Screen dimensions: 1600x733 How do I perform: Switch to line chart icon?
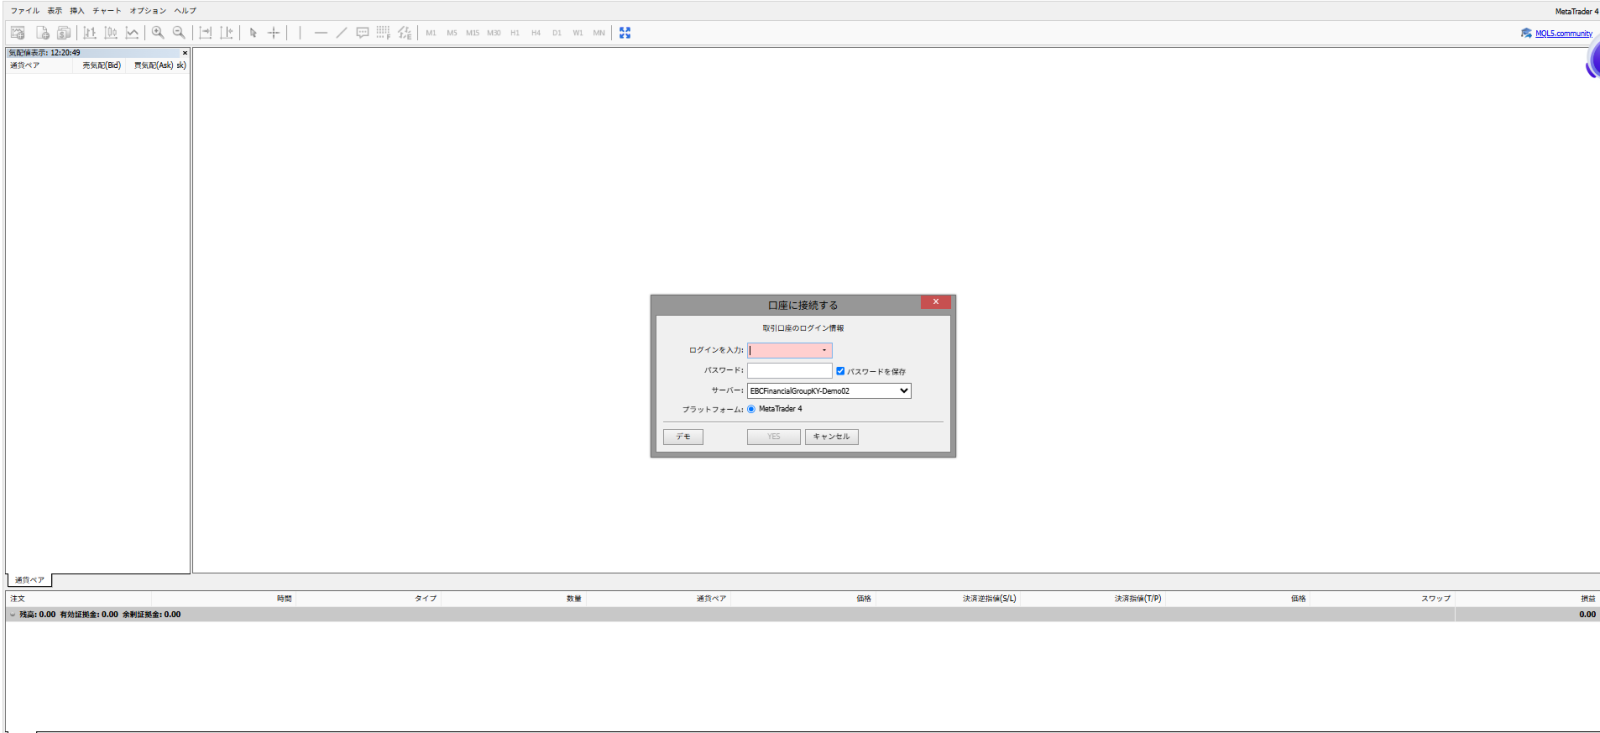tap(132, 33)
